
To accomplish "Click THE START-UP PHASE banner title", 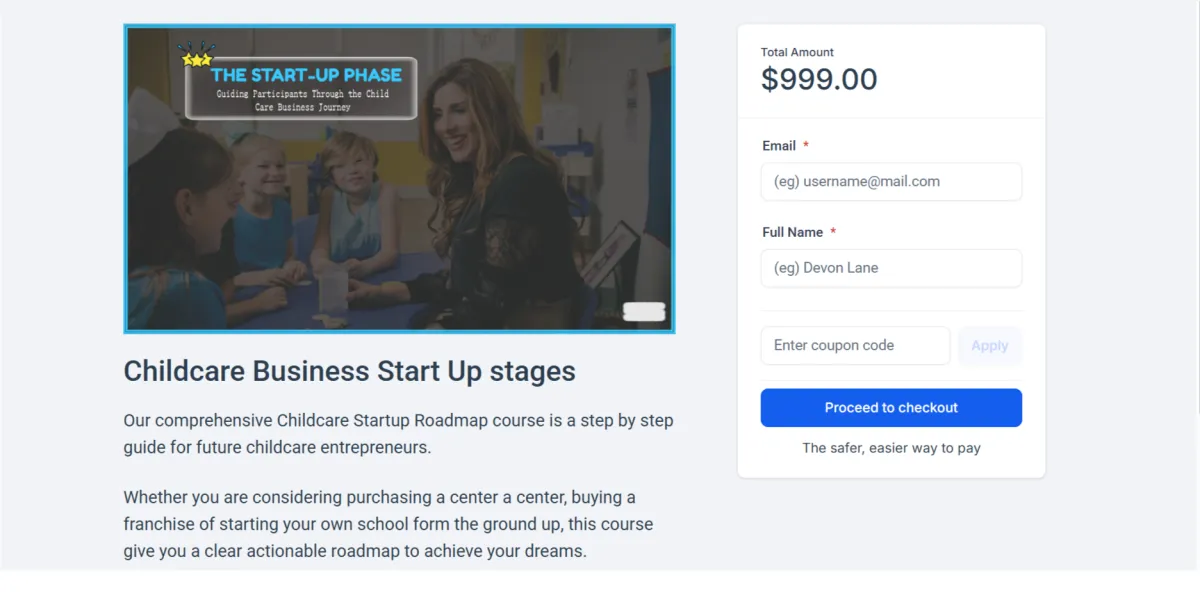I will 306,75.
